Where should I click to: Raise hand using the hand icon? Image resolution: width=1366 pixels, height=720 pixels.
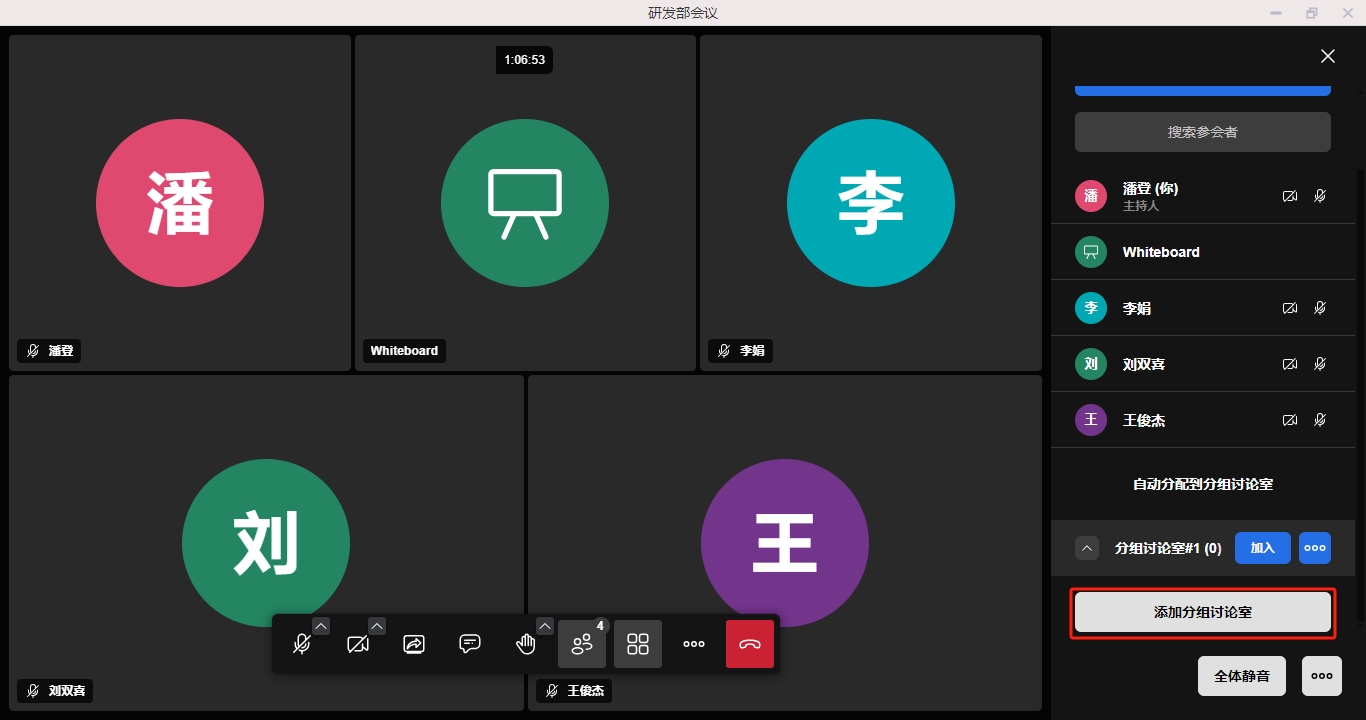(525, 644)
